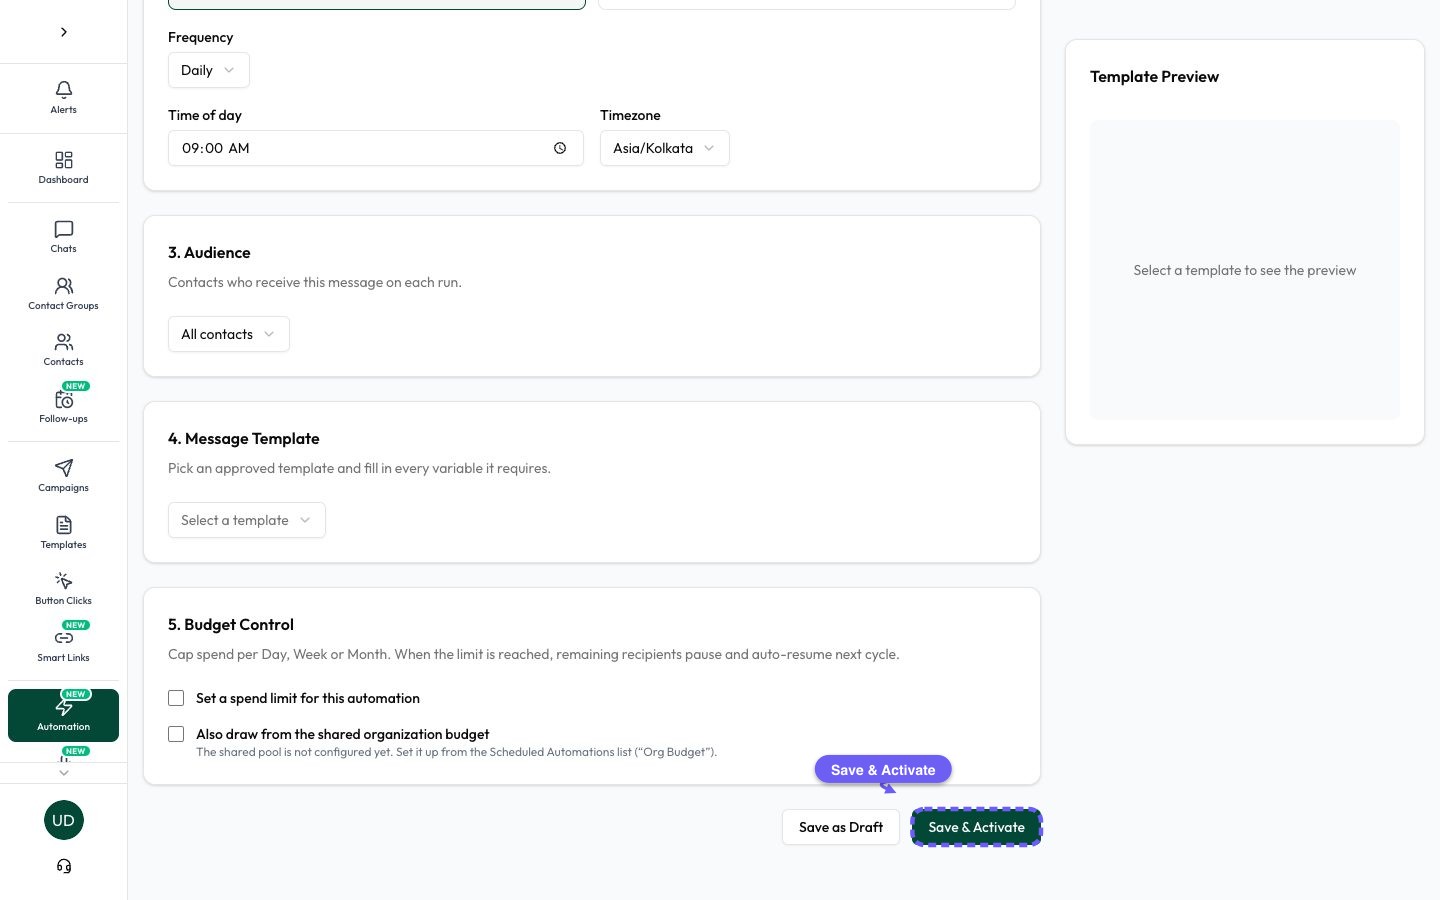Open the All contacts audience dropdown
This screenshot has width=1440, height=900.
coord(228,334)
